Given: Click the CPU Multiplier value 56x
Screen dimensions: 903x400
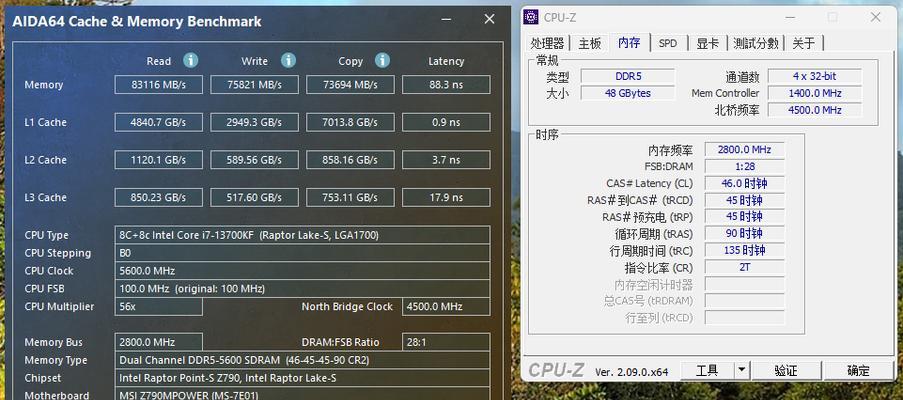Looking at the screenshot, I should 158,306.
